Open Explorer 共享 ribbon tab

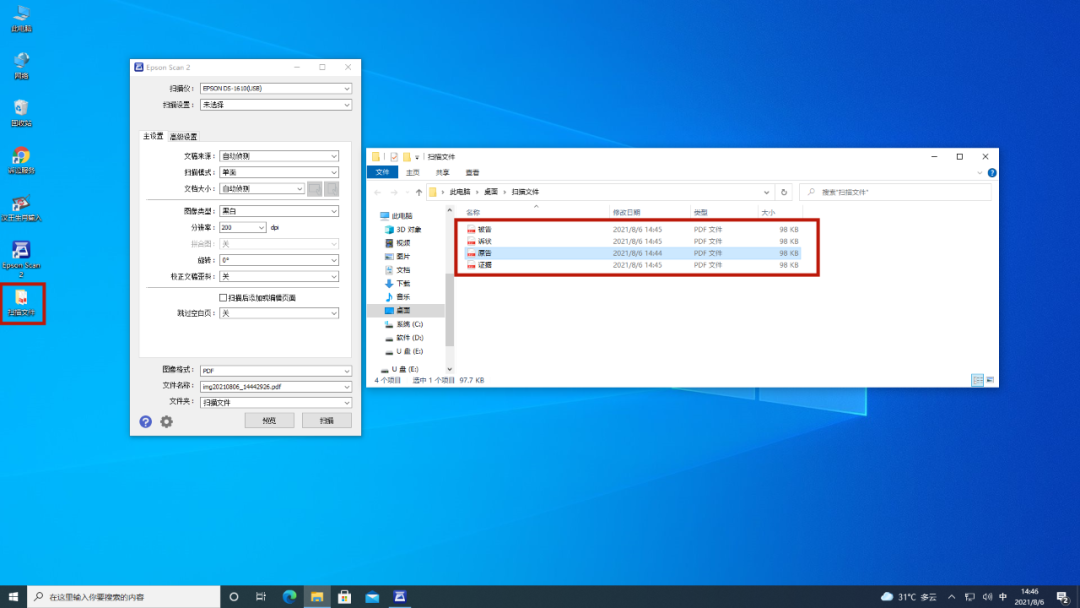442,173
